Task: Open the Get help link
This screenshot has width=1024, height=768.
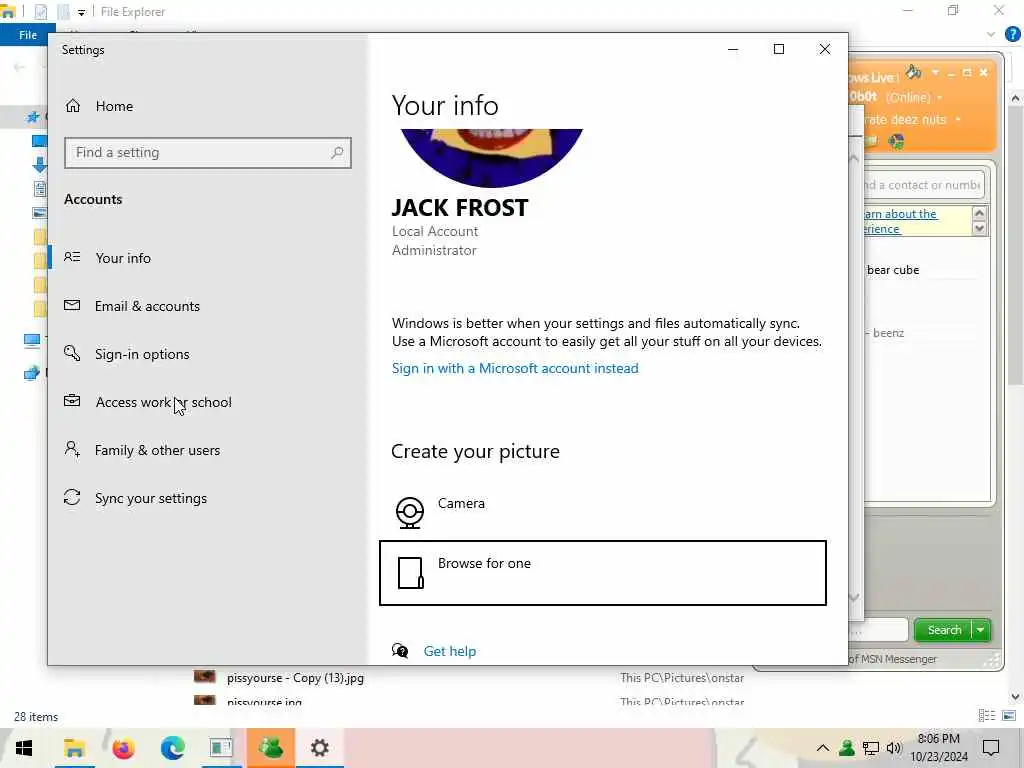Action: tap(449, 651)
